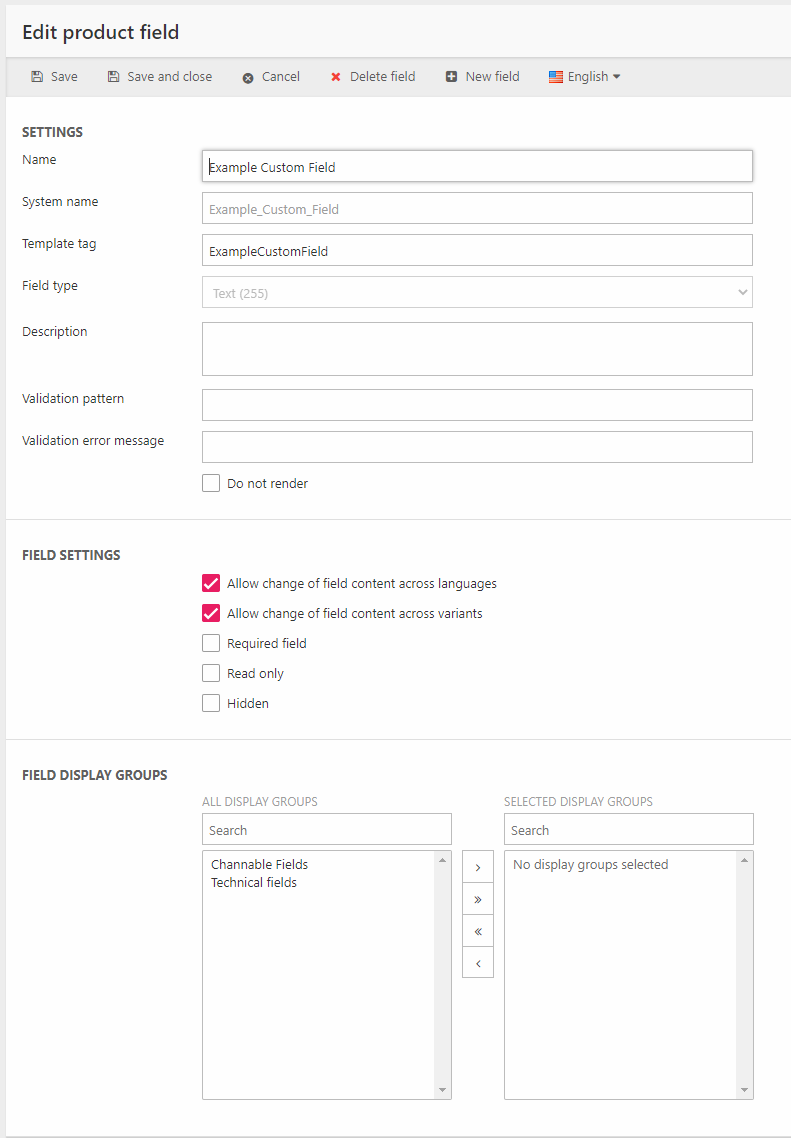Viewport: 791px width, 1138px height.
Task: Click the Template tag input field
Action: (x=477, y=251)
